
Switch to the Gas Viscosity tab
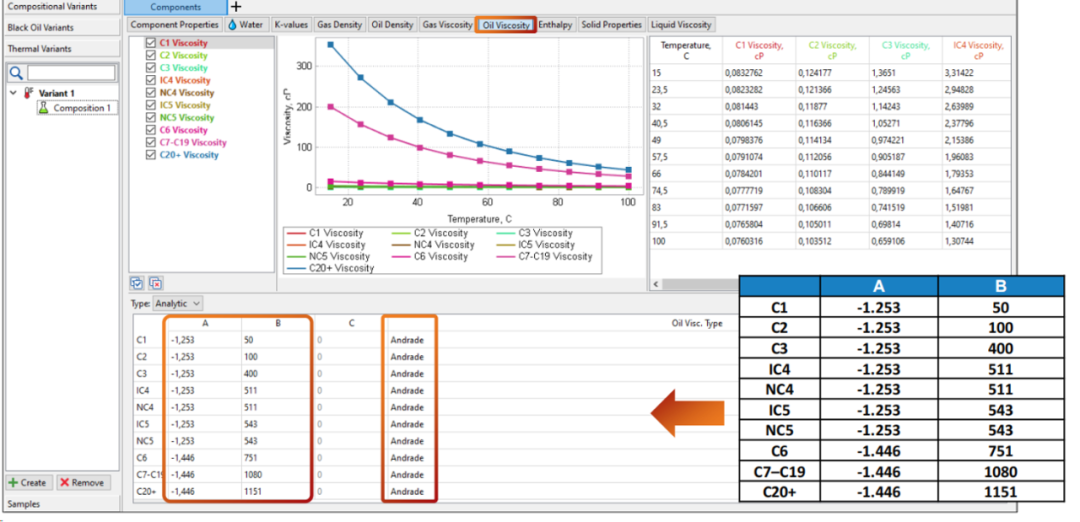click(x=446, y=25)
